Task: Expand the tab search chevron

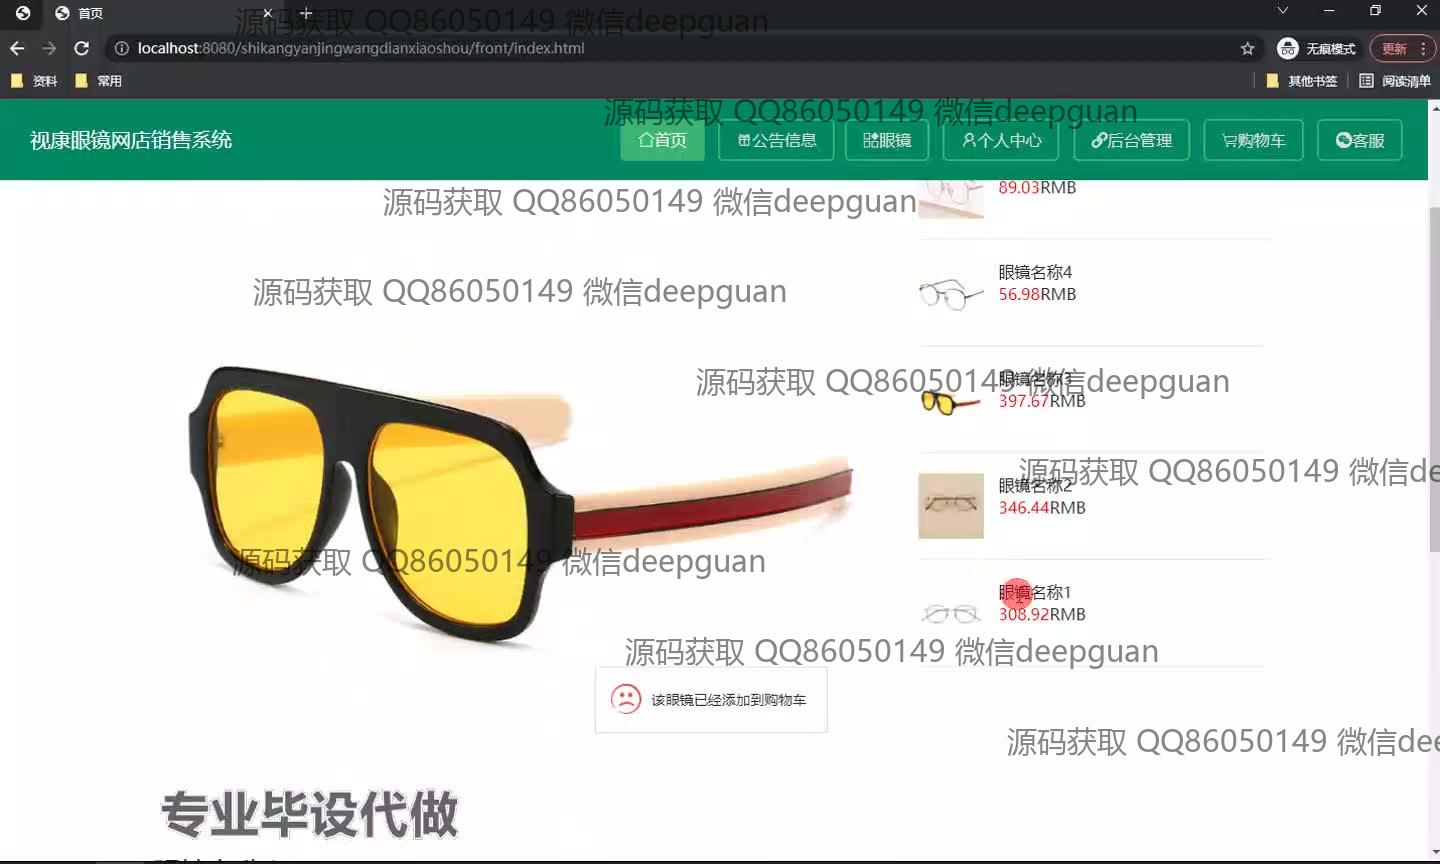Action: [x=1283, y=11]
